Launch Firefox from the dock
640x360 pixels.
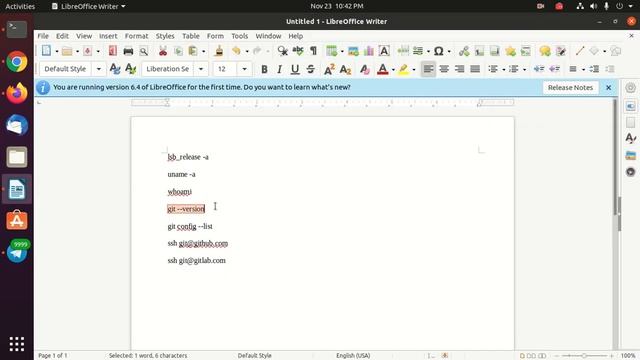pos(17,93)
